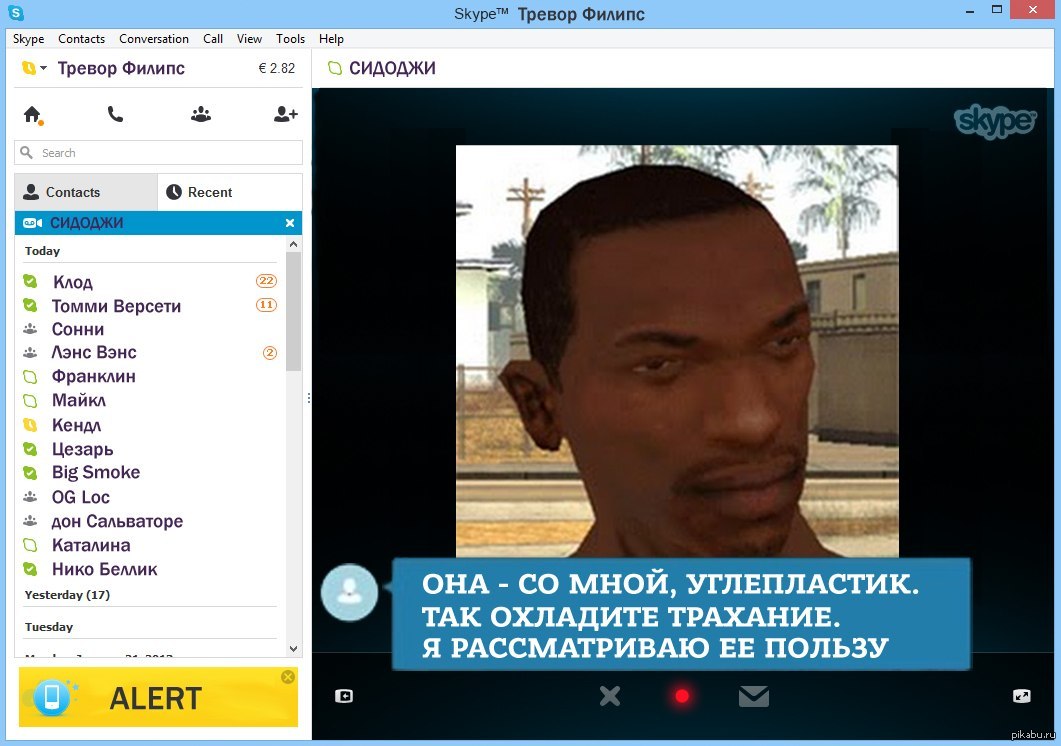Click the envelope message icon
The image size is (1061, 746).
click(754, 696)
